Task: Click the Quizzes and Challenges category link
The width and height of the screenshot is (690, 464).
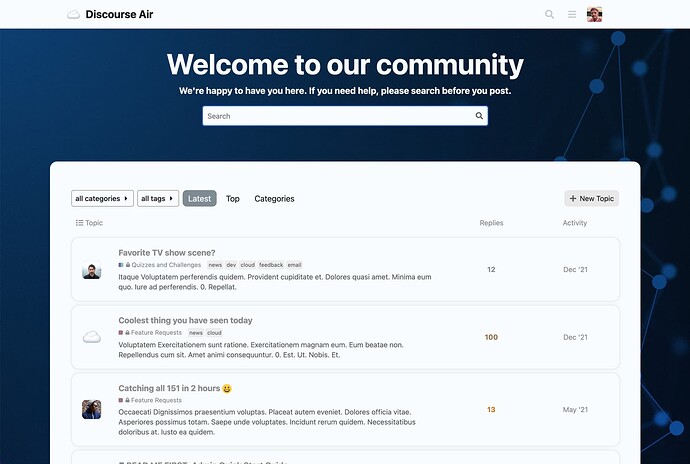Action: (165, 265)
